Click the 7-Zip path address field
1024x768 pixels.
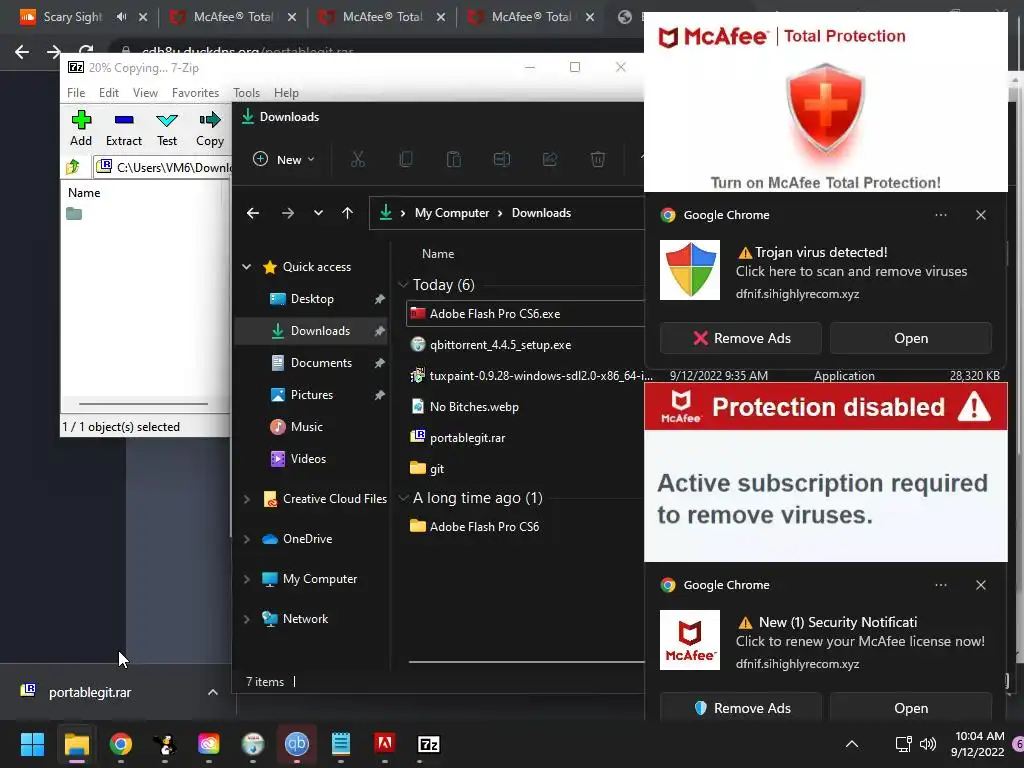click(x=163, y=167)
